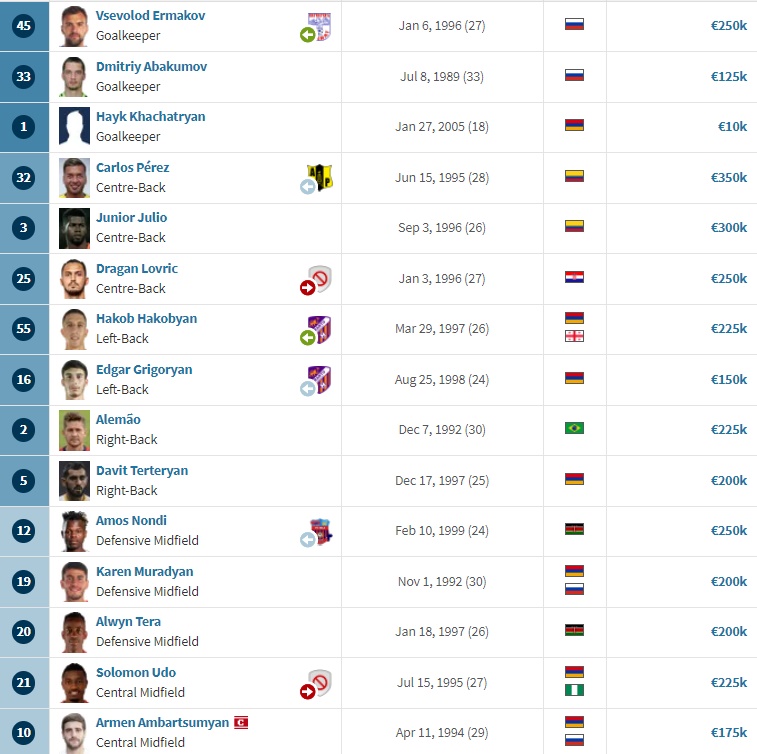757x754 pixels.
Task: Click the purple club crest beside Hakob Hakobyan
Action: [x=320, y=328]
